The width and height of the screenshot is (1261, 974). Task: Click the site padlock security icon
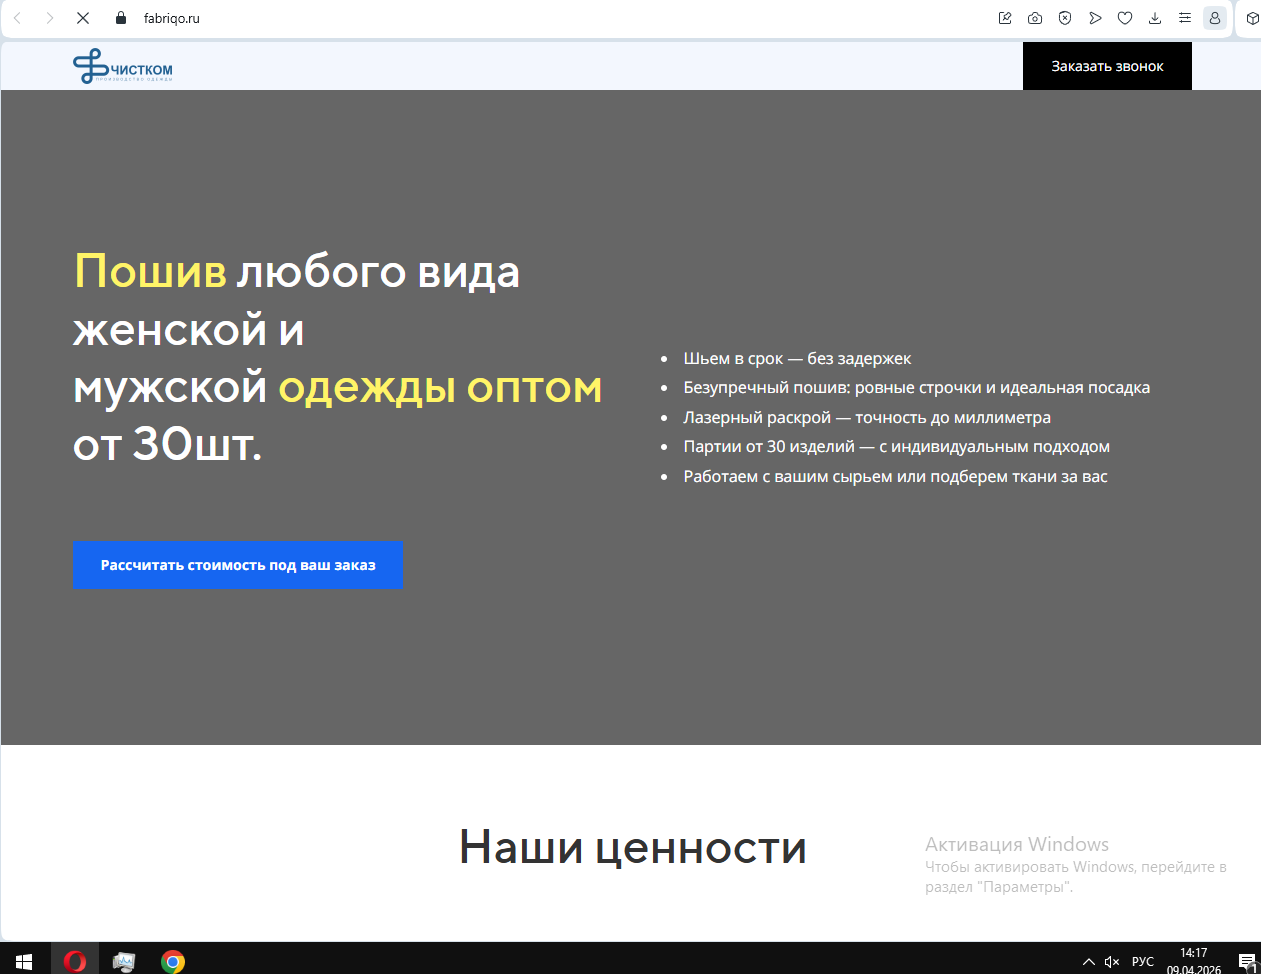pos(121,18)
